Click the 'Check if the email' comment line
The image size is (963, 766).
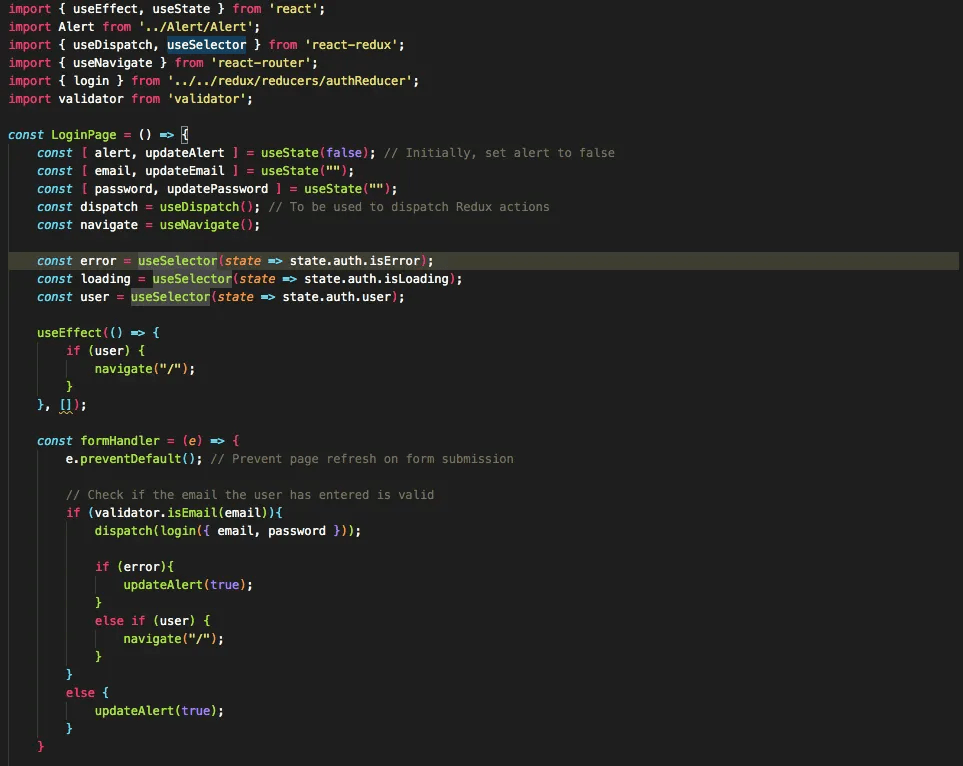(250, 494)
